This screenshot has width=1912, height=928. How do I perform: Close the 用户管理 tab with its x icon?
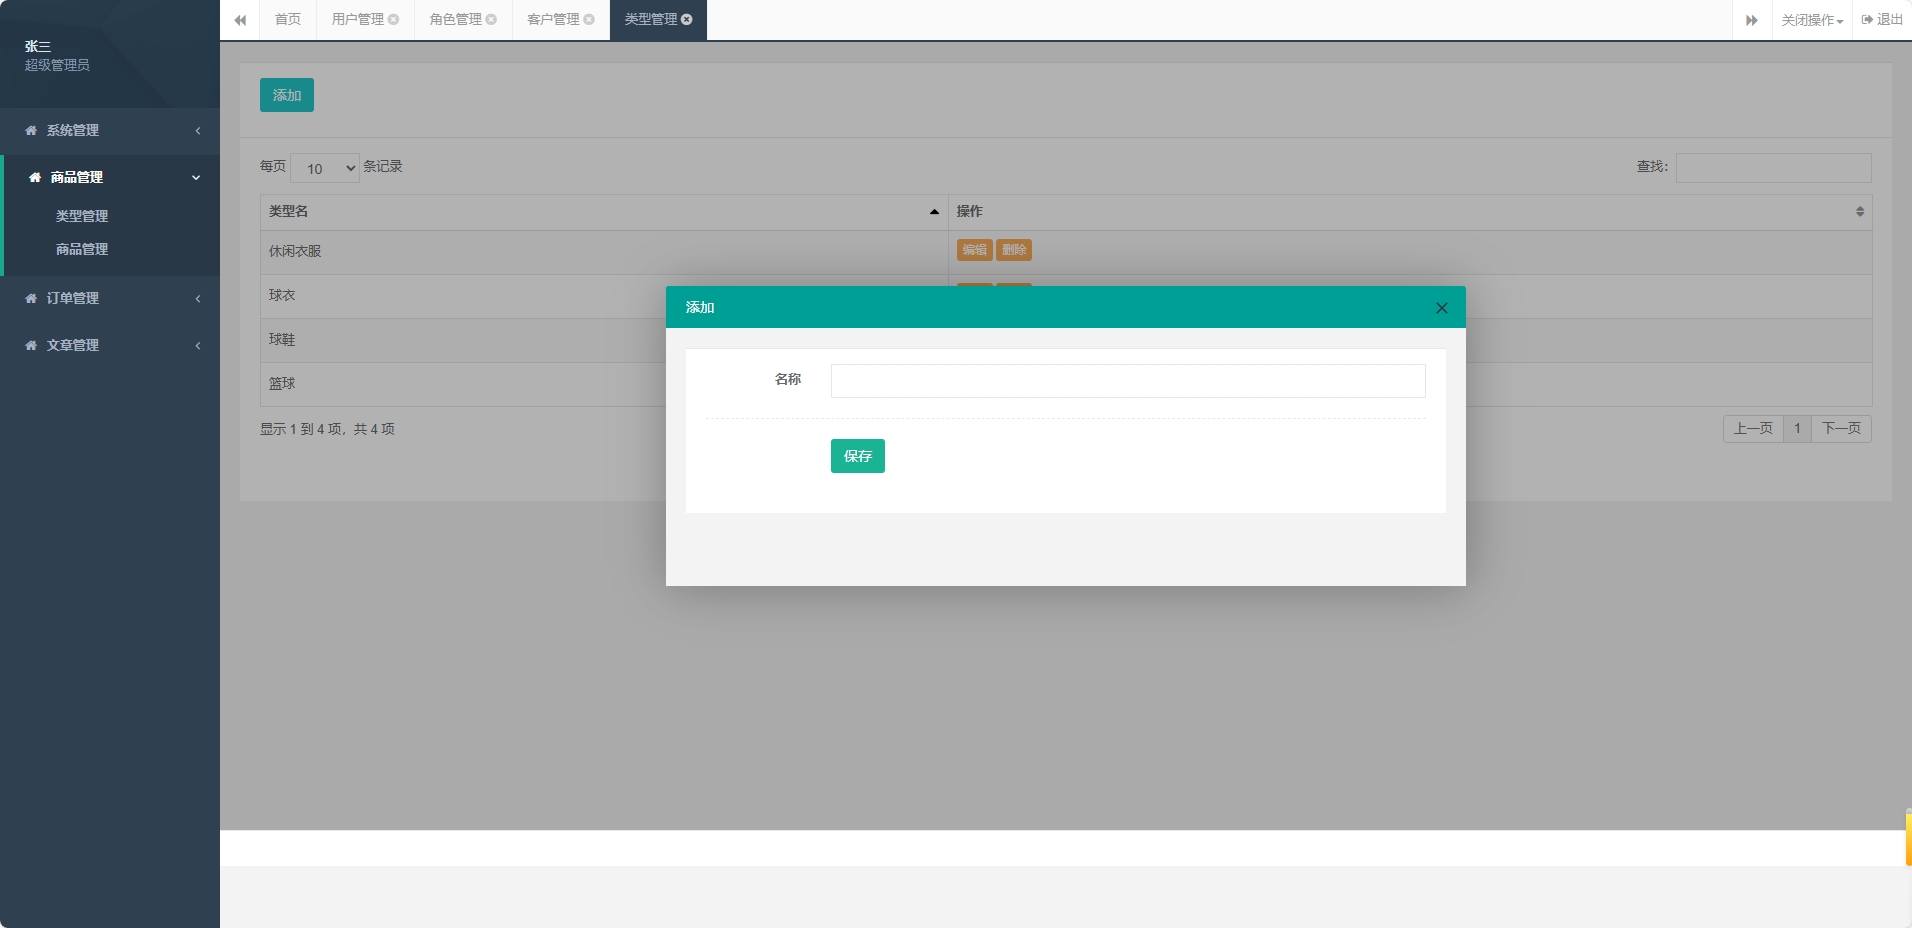394,20
